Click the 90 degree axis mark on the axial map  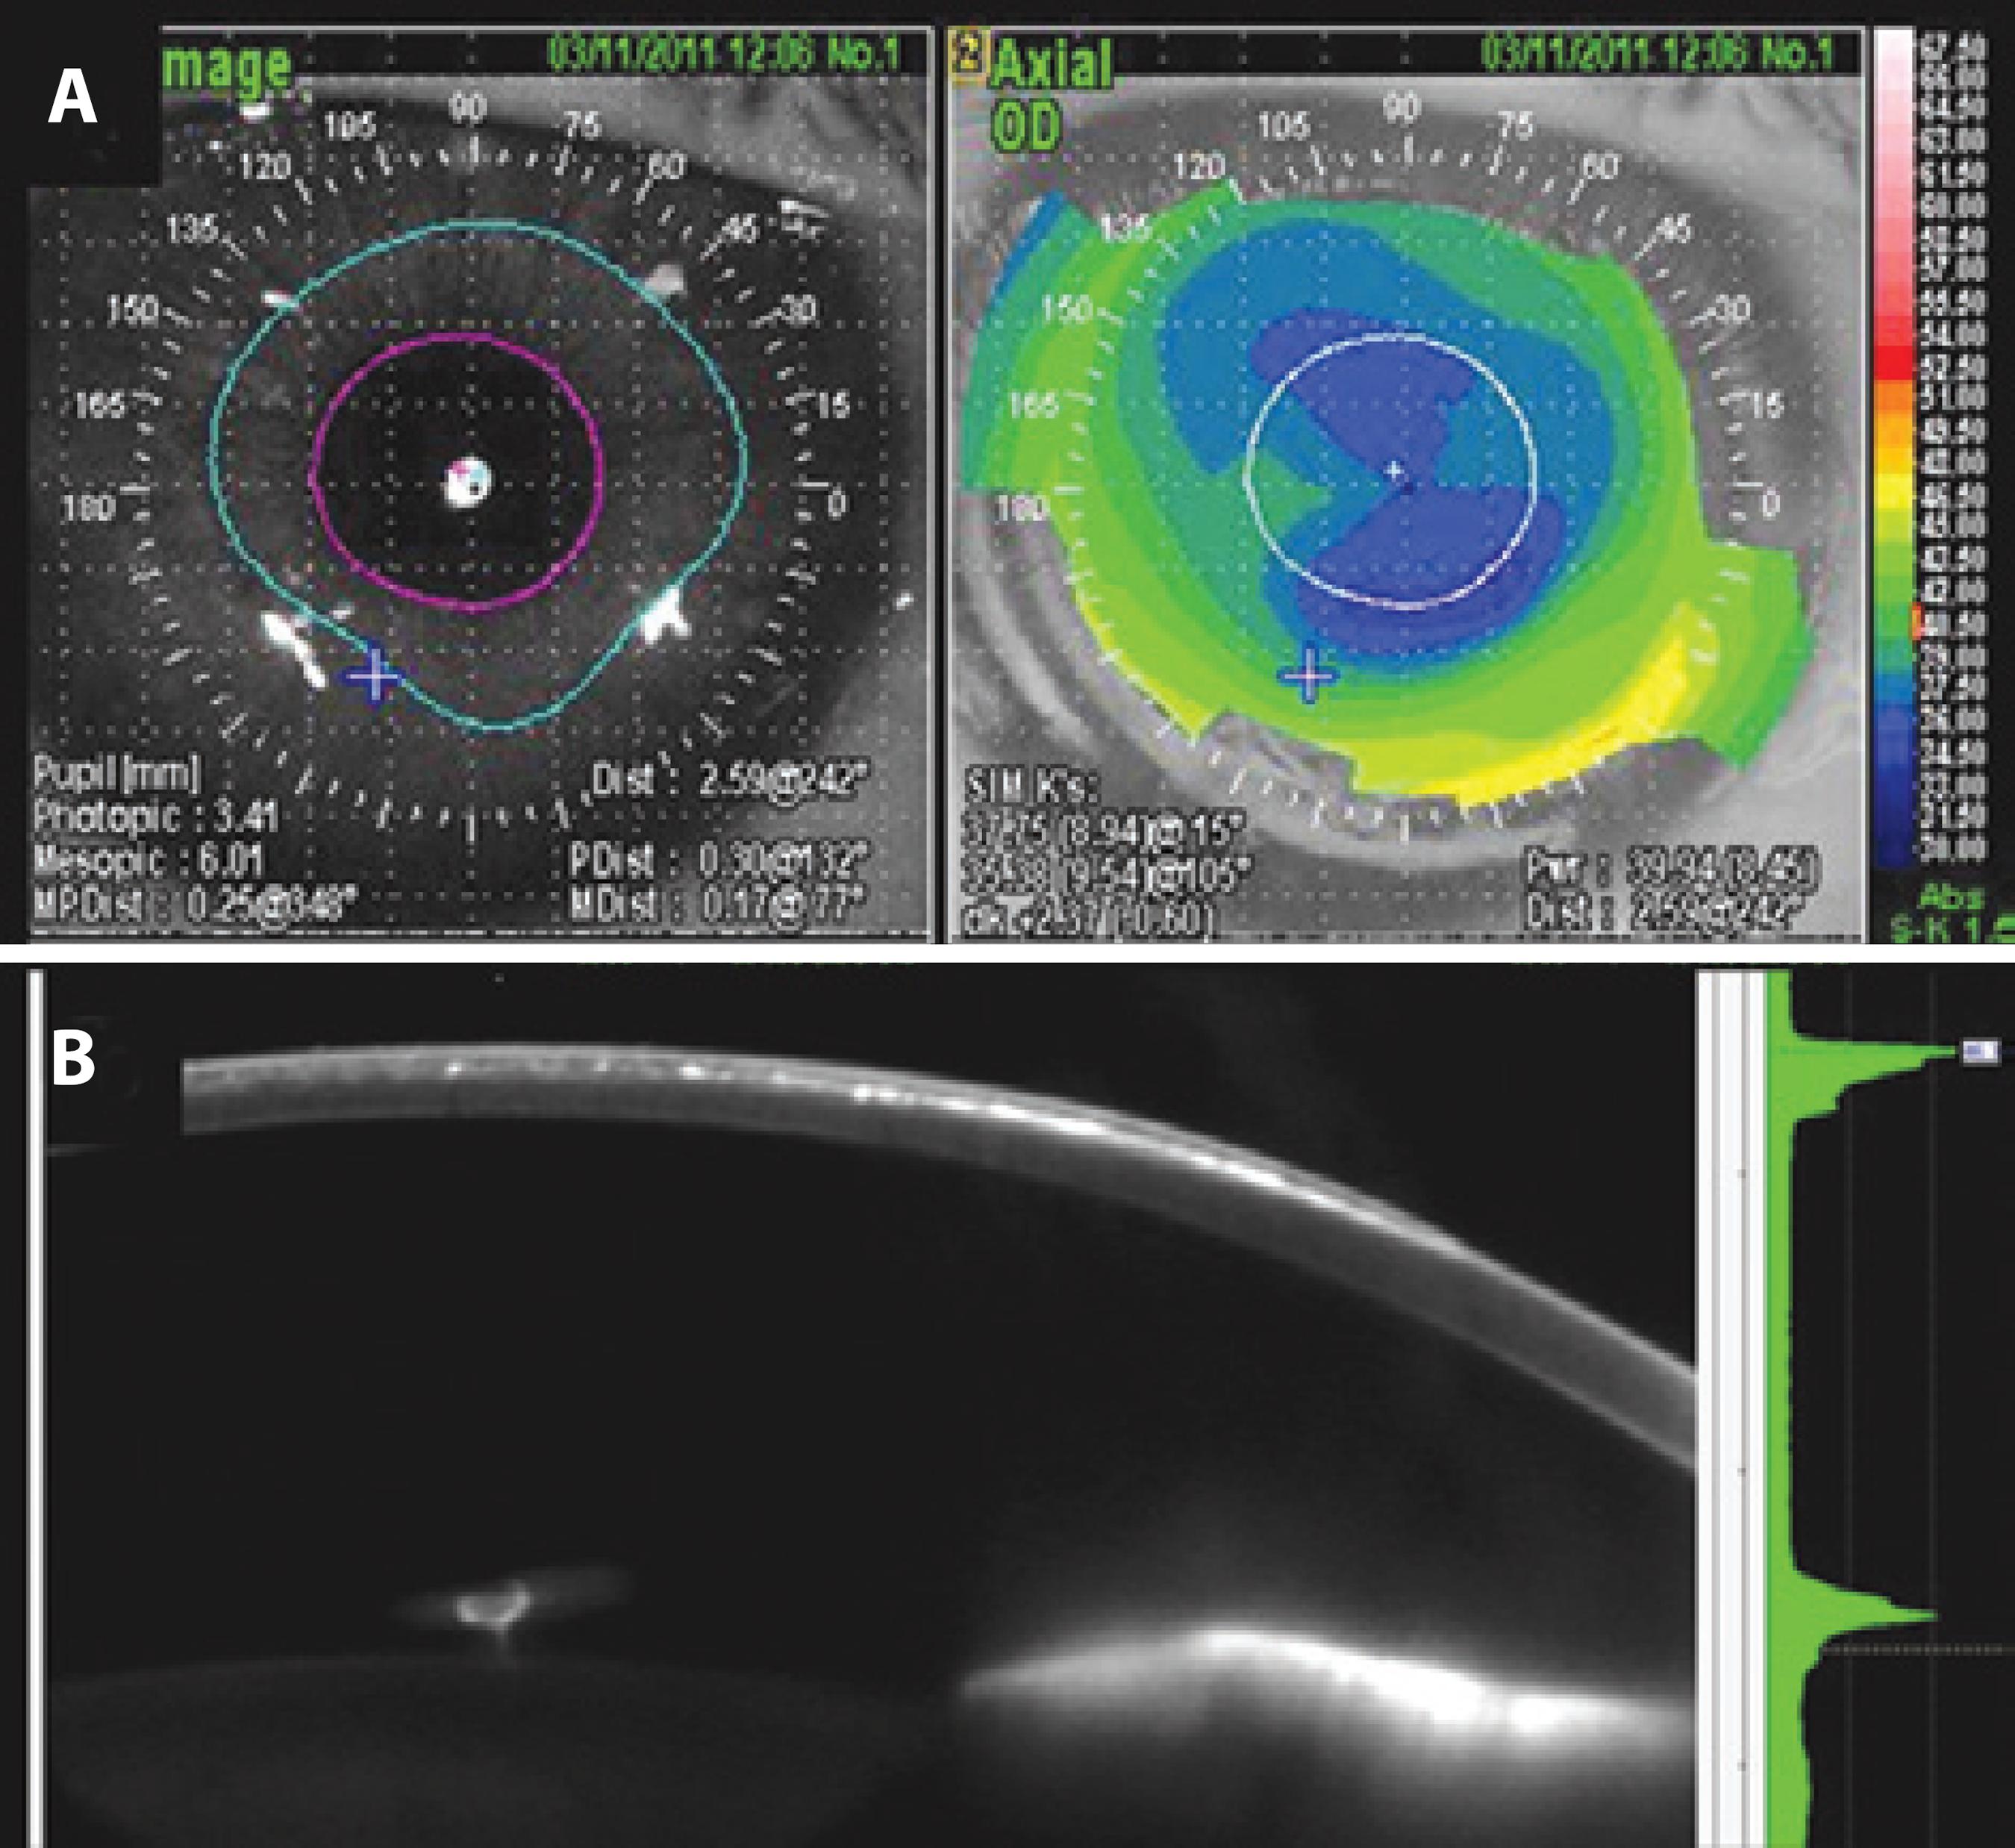point(1404,108)
